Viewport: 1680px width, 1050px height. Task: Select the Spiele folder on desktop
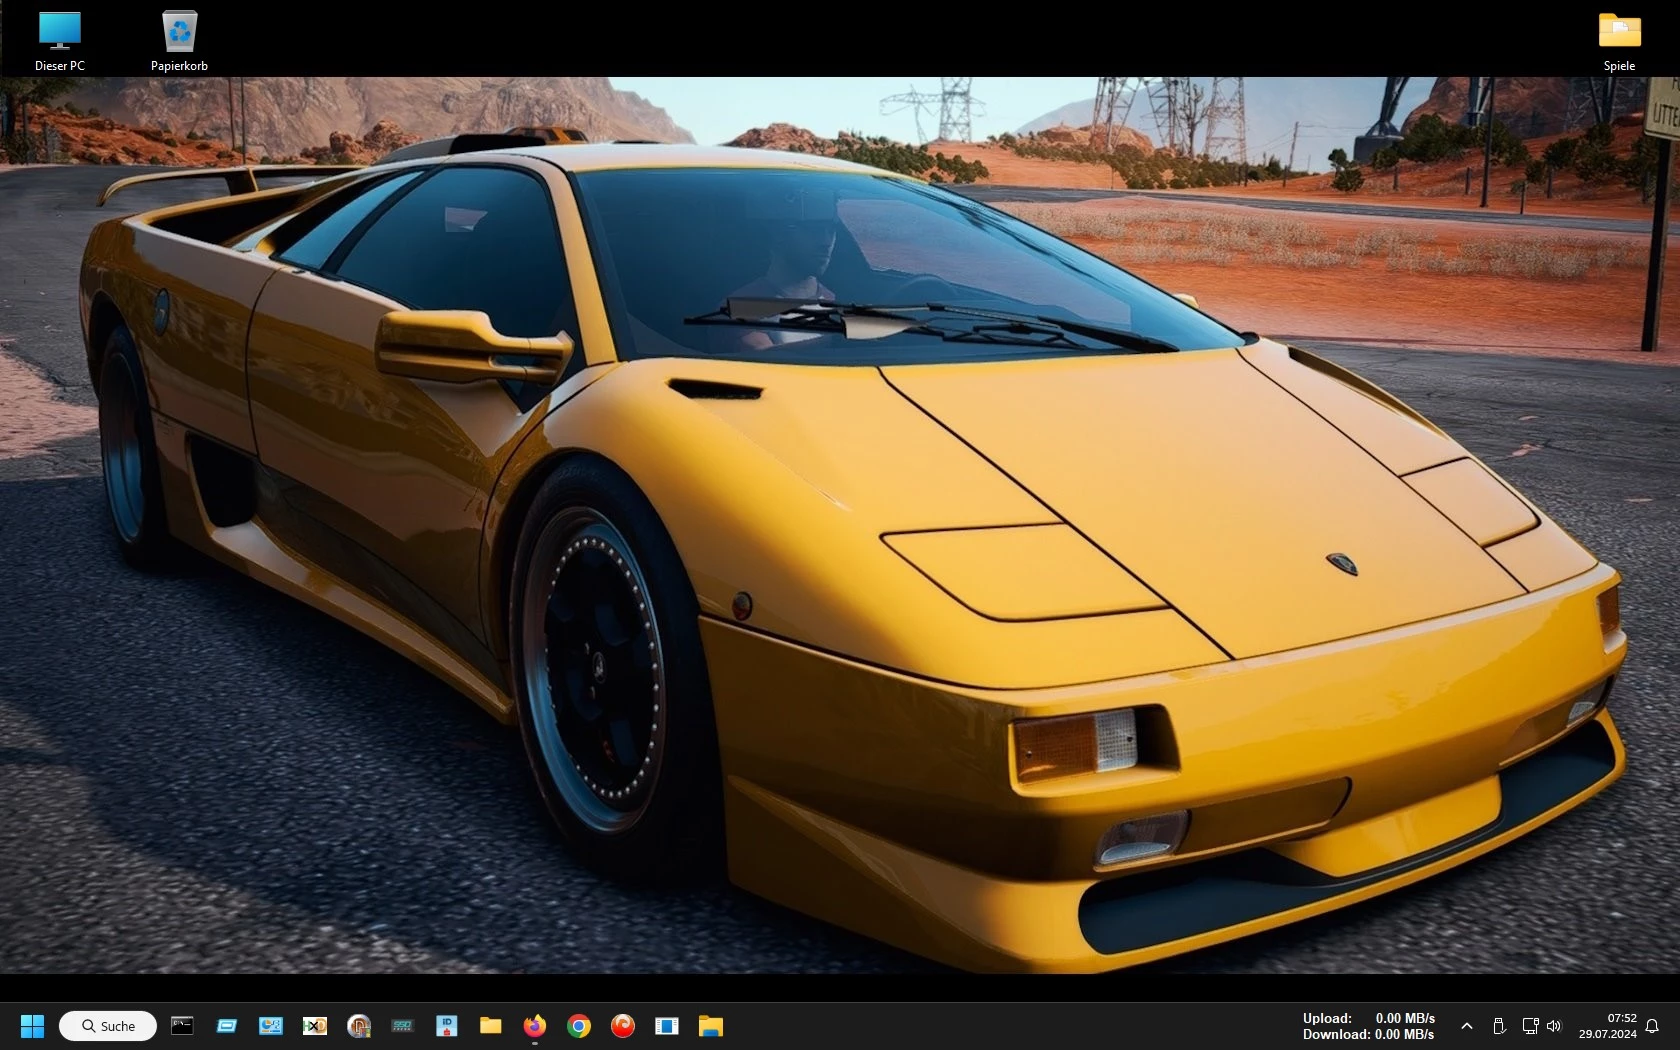point(1619,40)
